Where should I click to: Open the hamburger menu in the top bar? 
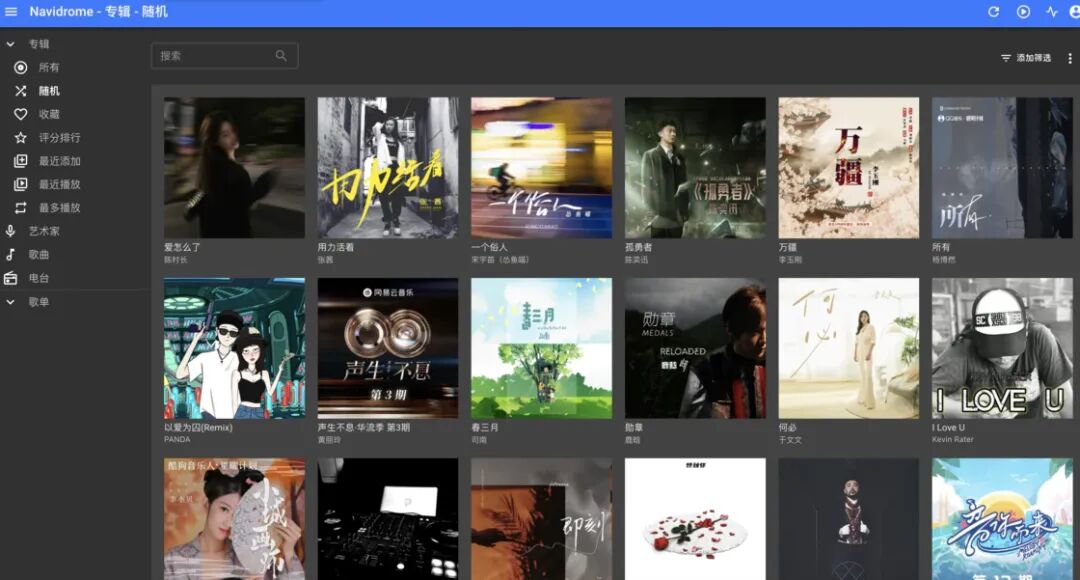point(12,12)
